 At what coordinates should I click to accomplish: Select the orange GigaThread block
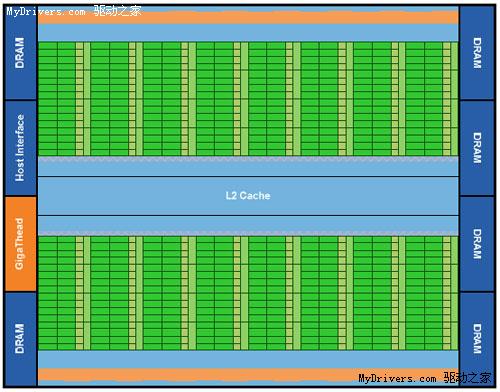(20, 244)
